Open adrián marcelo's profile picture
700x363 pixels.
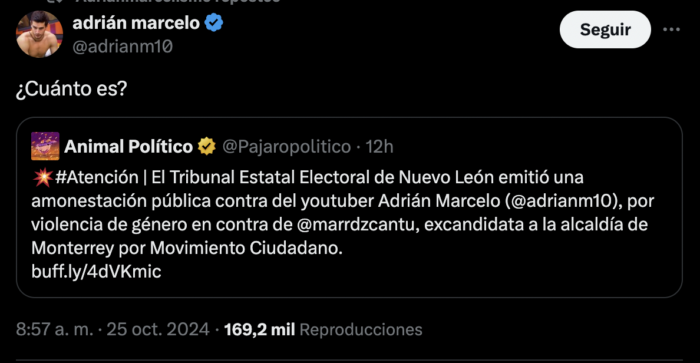tap(39, 34)
